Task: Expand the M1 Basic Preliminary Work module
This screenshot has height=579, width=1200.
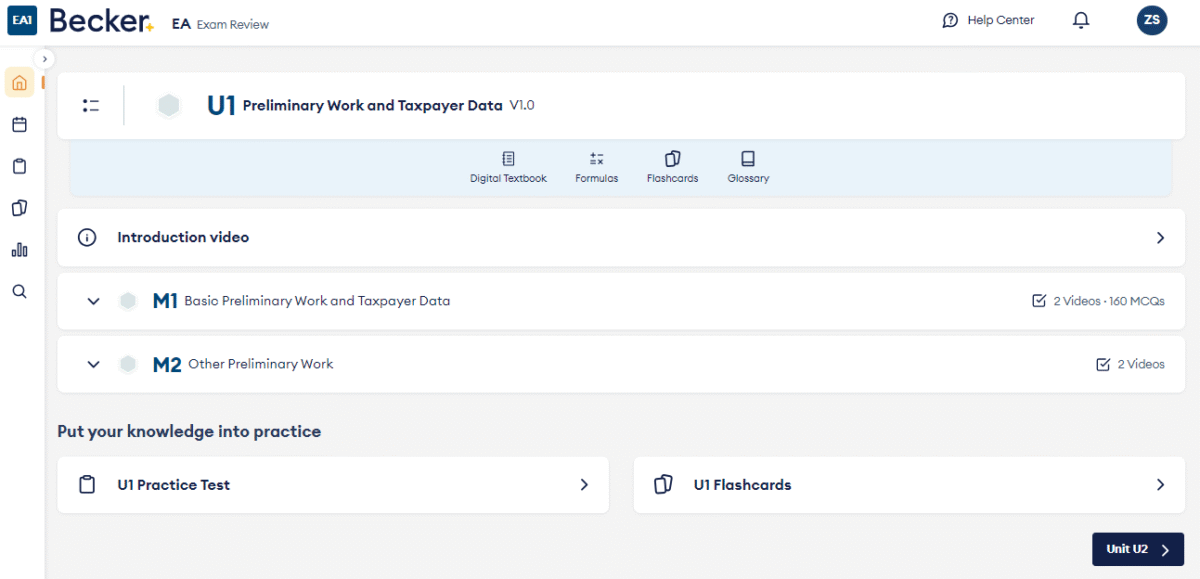Action: [94, 301]
